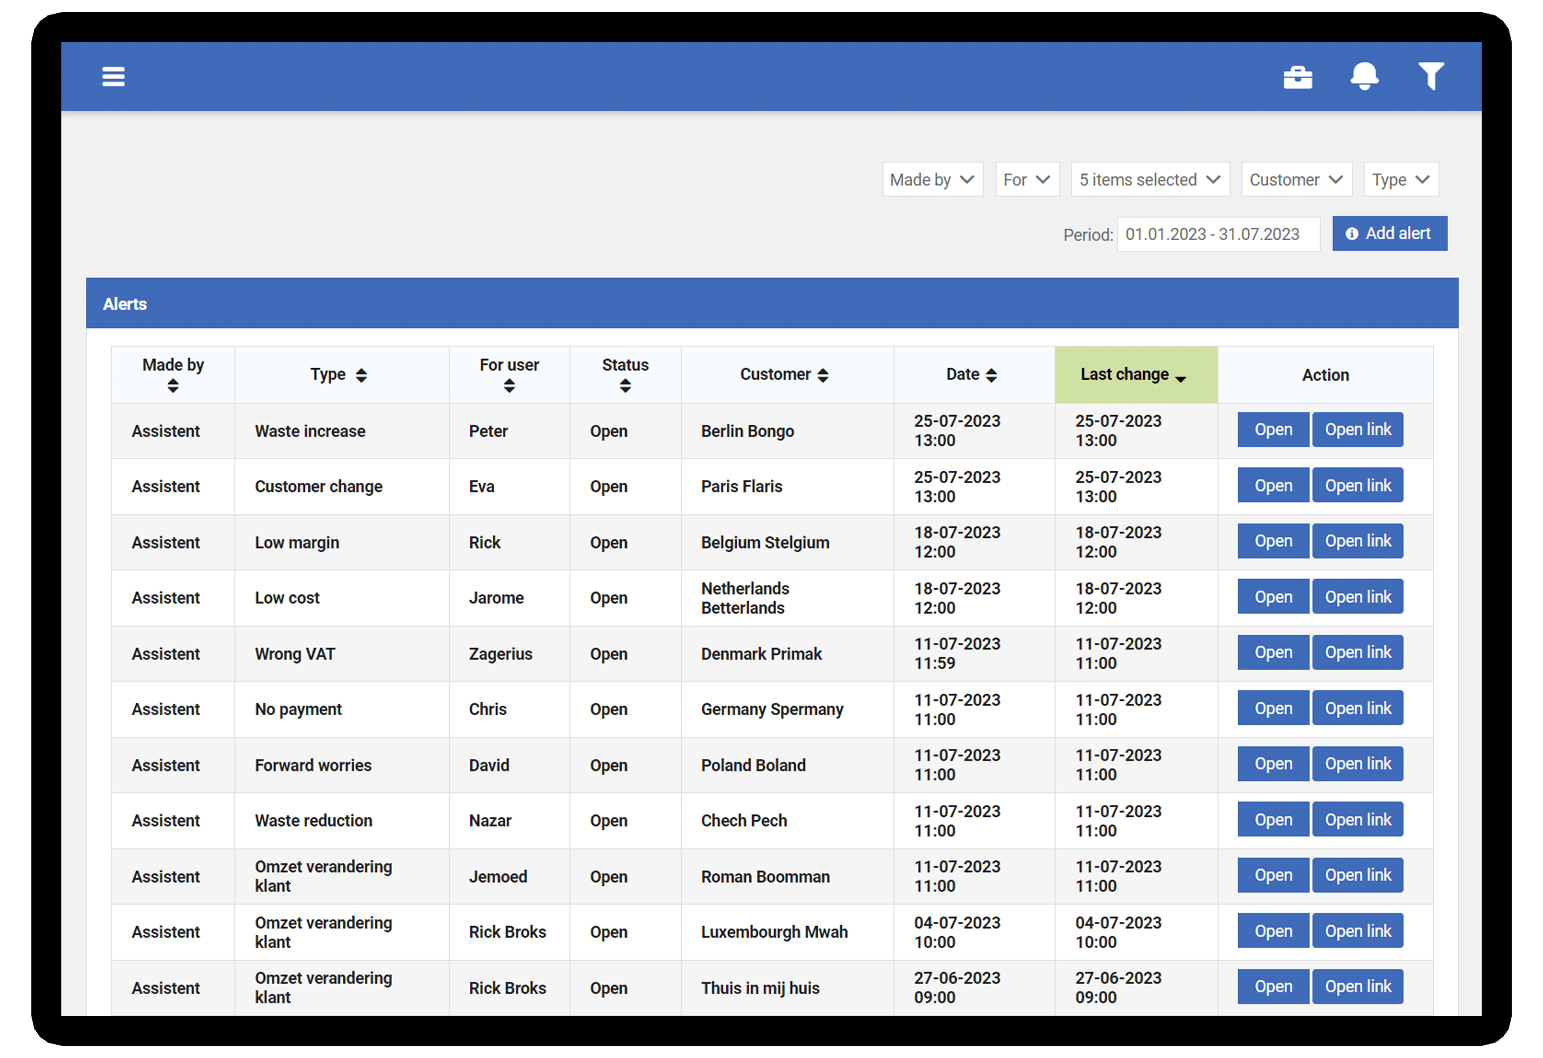This screenshot has width=1543, height=1058.
Task: Open the Forward worries alert
Action: click(x=1273, y=764)
